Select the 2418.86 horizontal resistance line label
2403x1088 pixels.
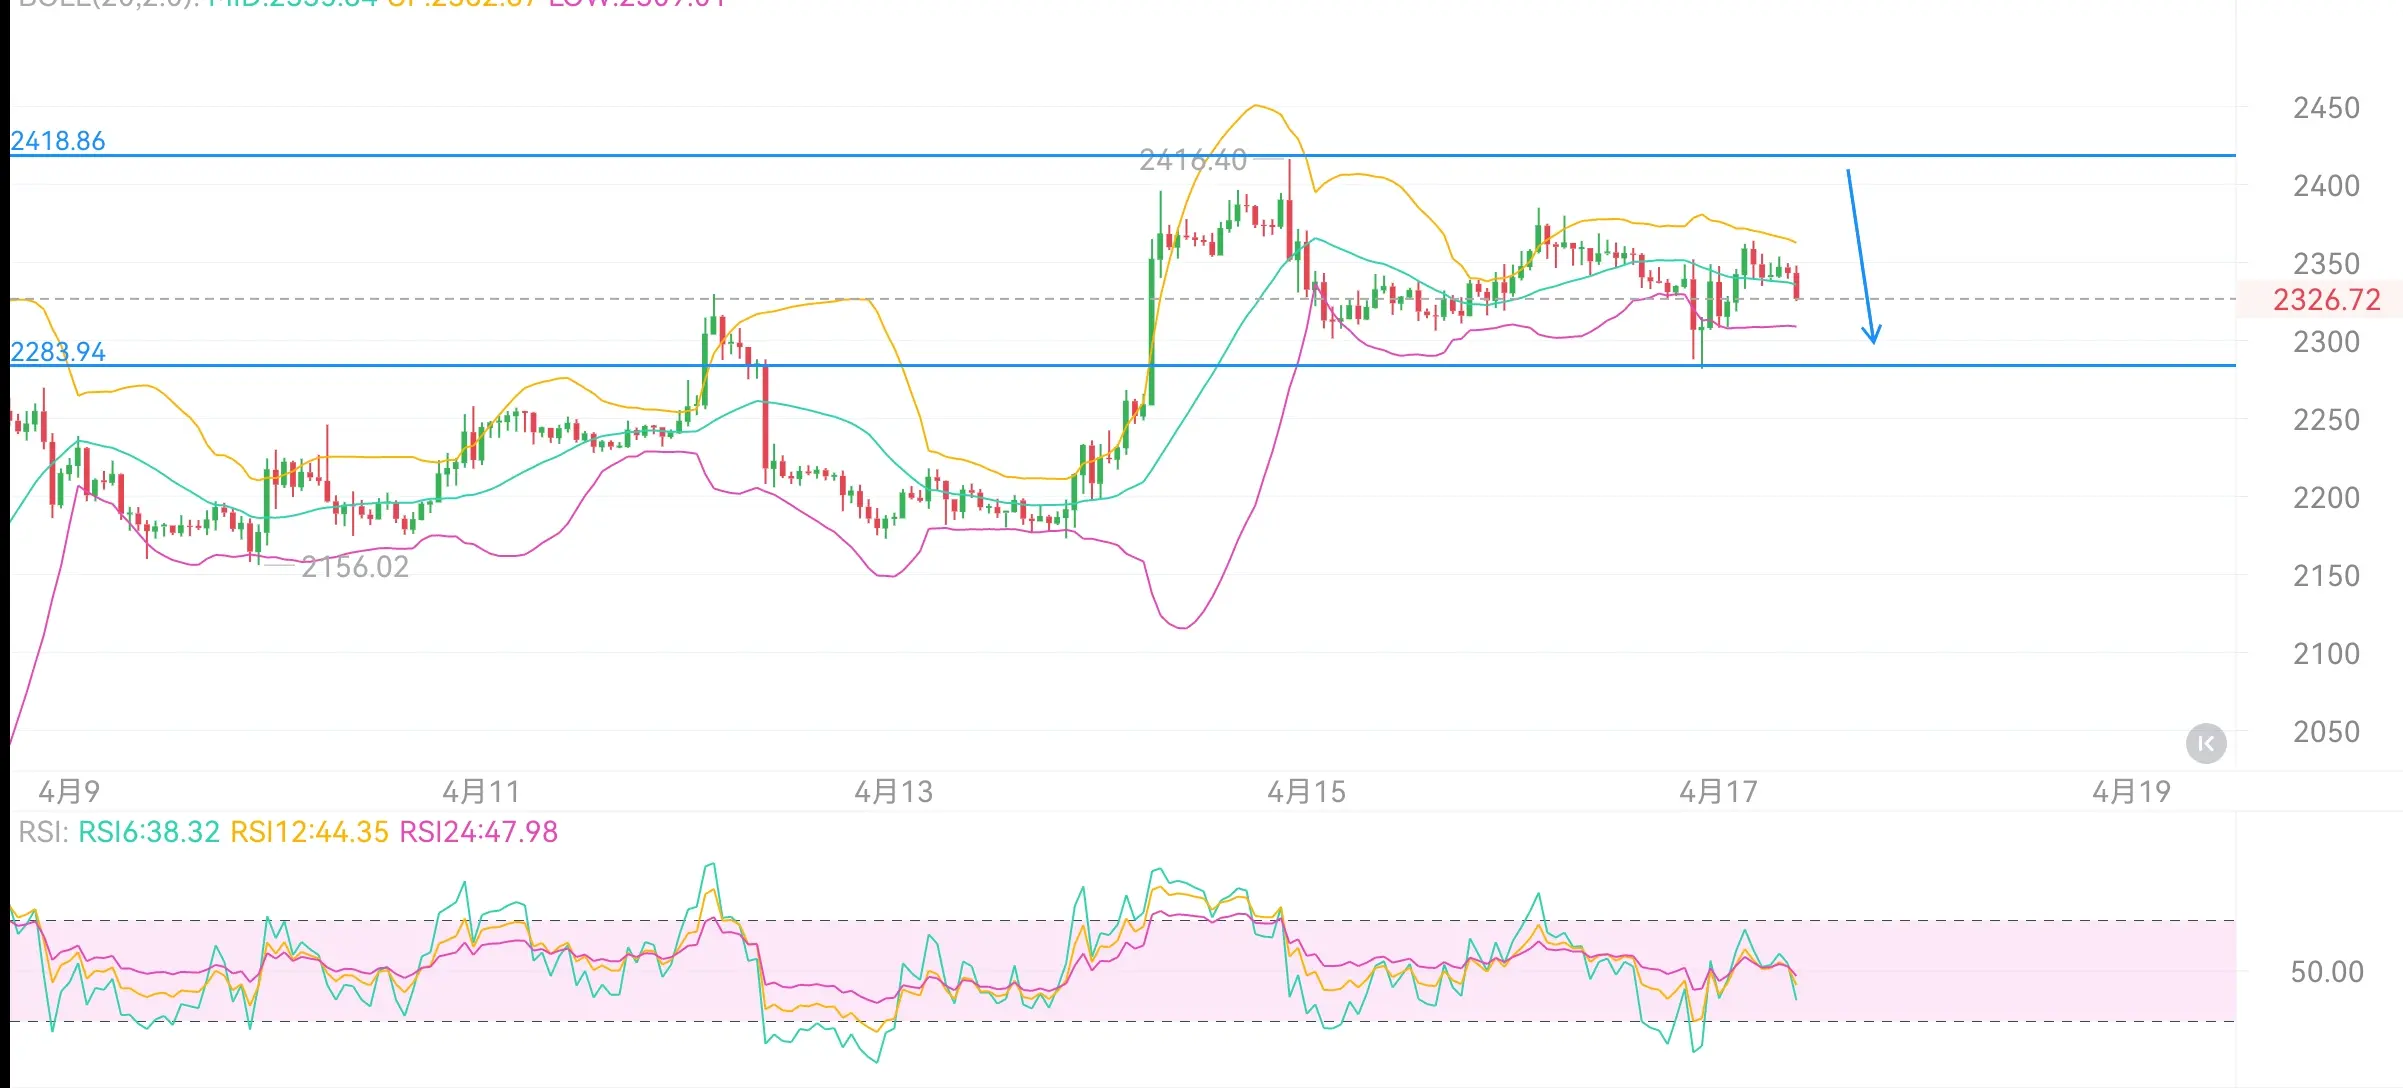click(x=58, y=141)
